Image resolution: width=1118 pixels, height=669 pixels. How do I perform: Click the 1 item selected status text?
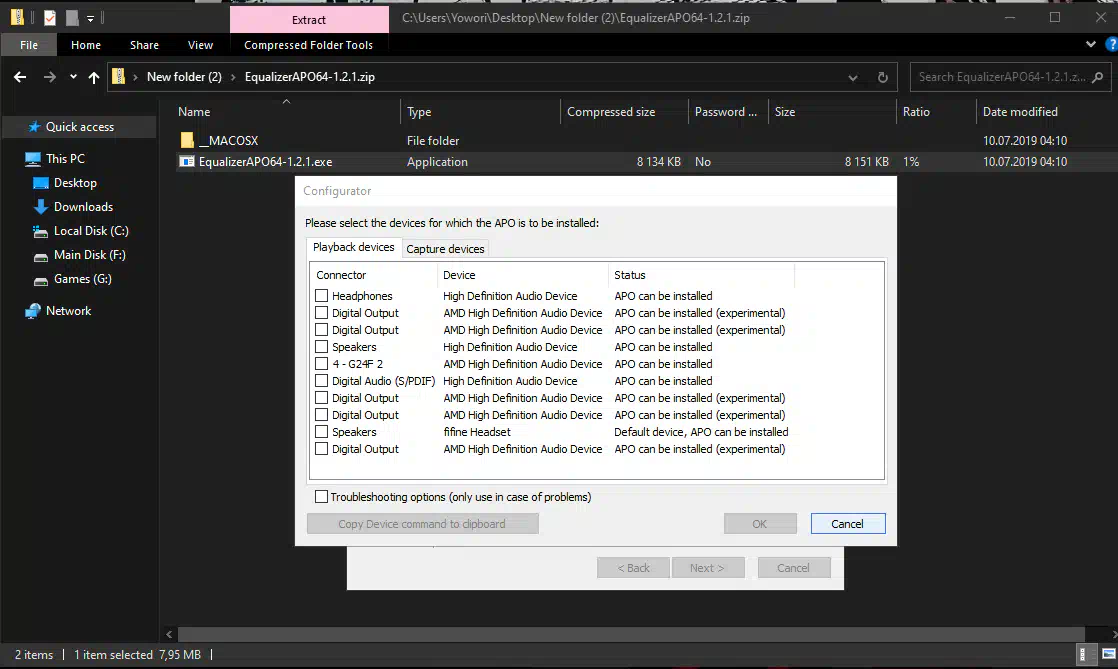pyautogui.click(x=113, y=655)
